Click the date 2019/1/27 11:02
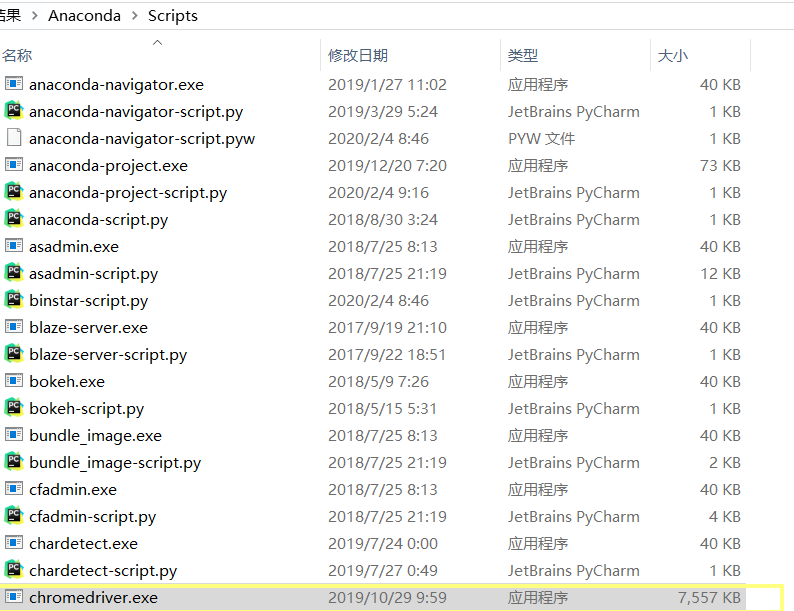This screenshot has width=794, height=611. 387,85
